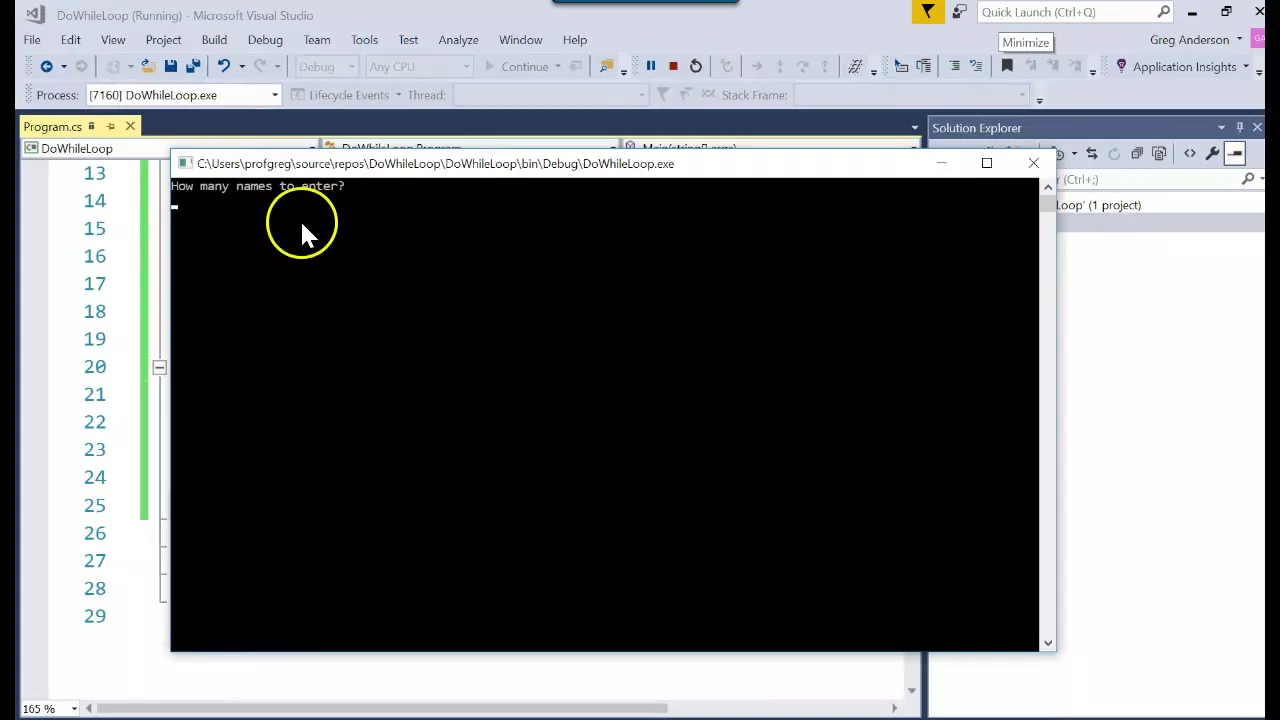Click the console window scroll down arrow
This screenshot has height=720, width=1280.
point(1048,643)
